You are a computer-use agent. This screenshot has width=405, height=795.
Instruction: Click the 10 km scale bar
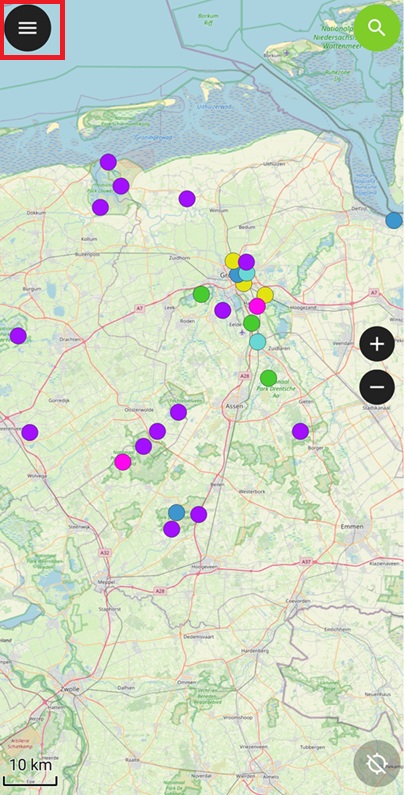click(31, 770)
